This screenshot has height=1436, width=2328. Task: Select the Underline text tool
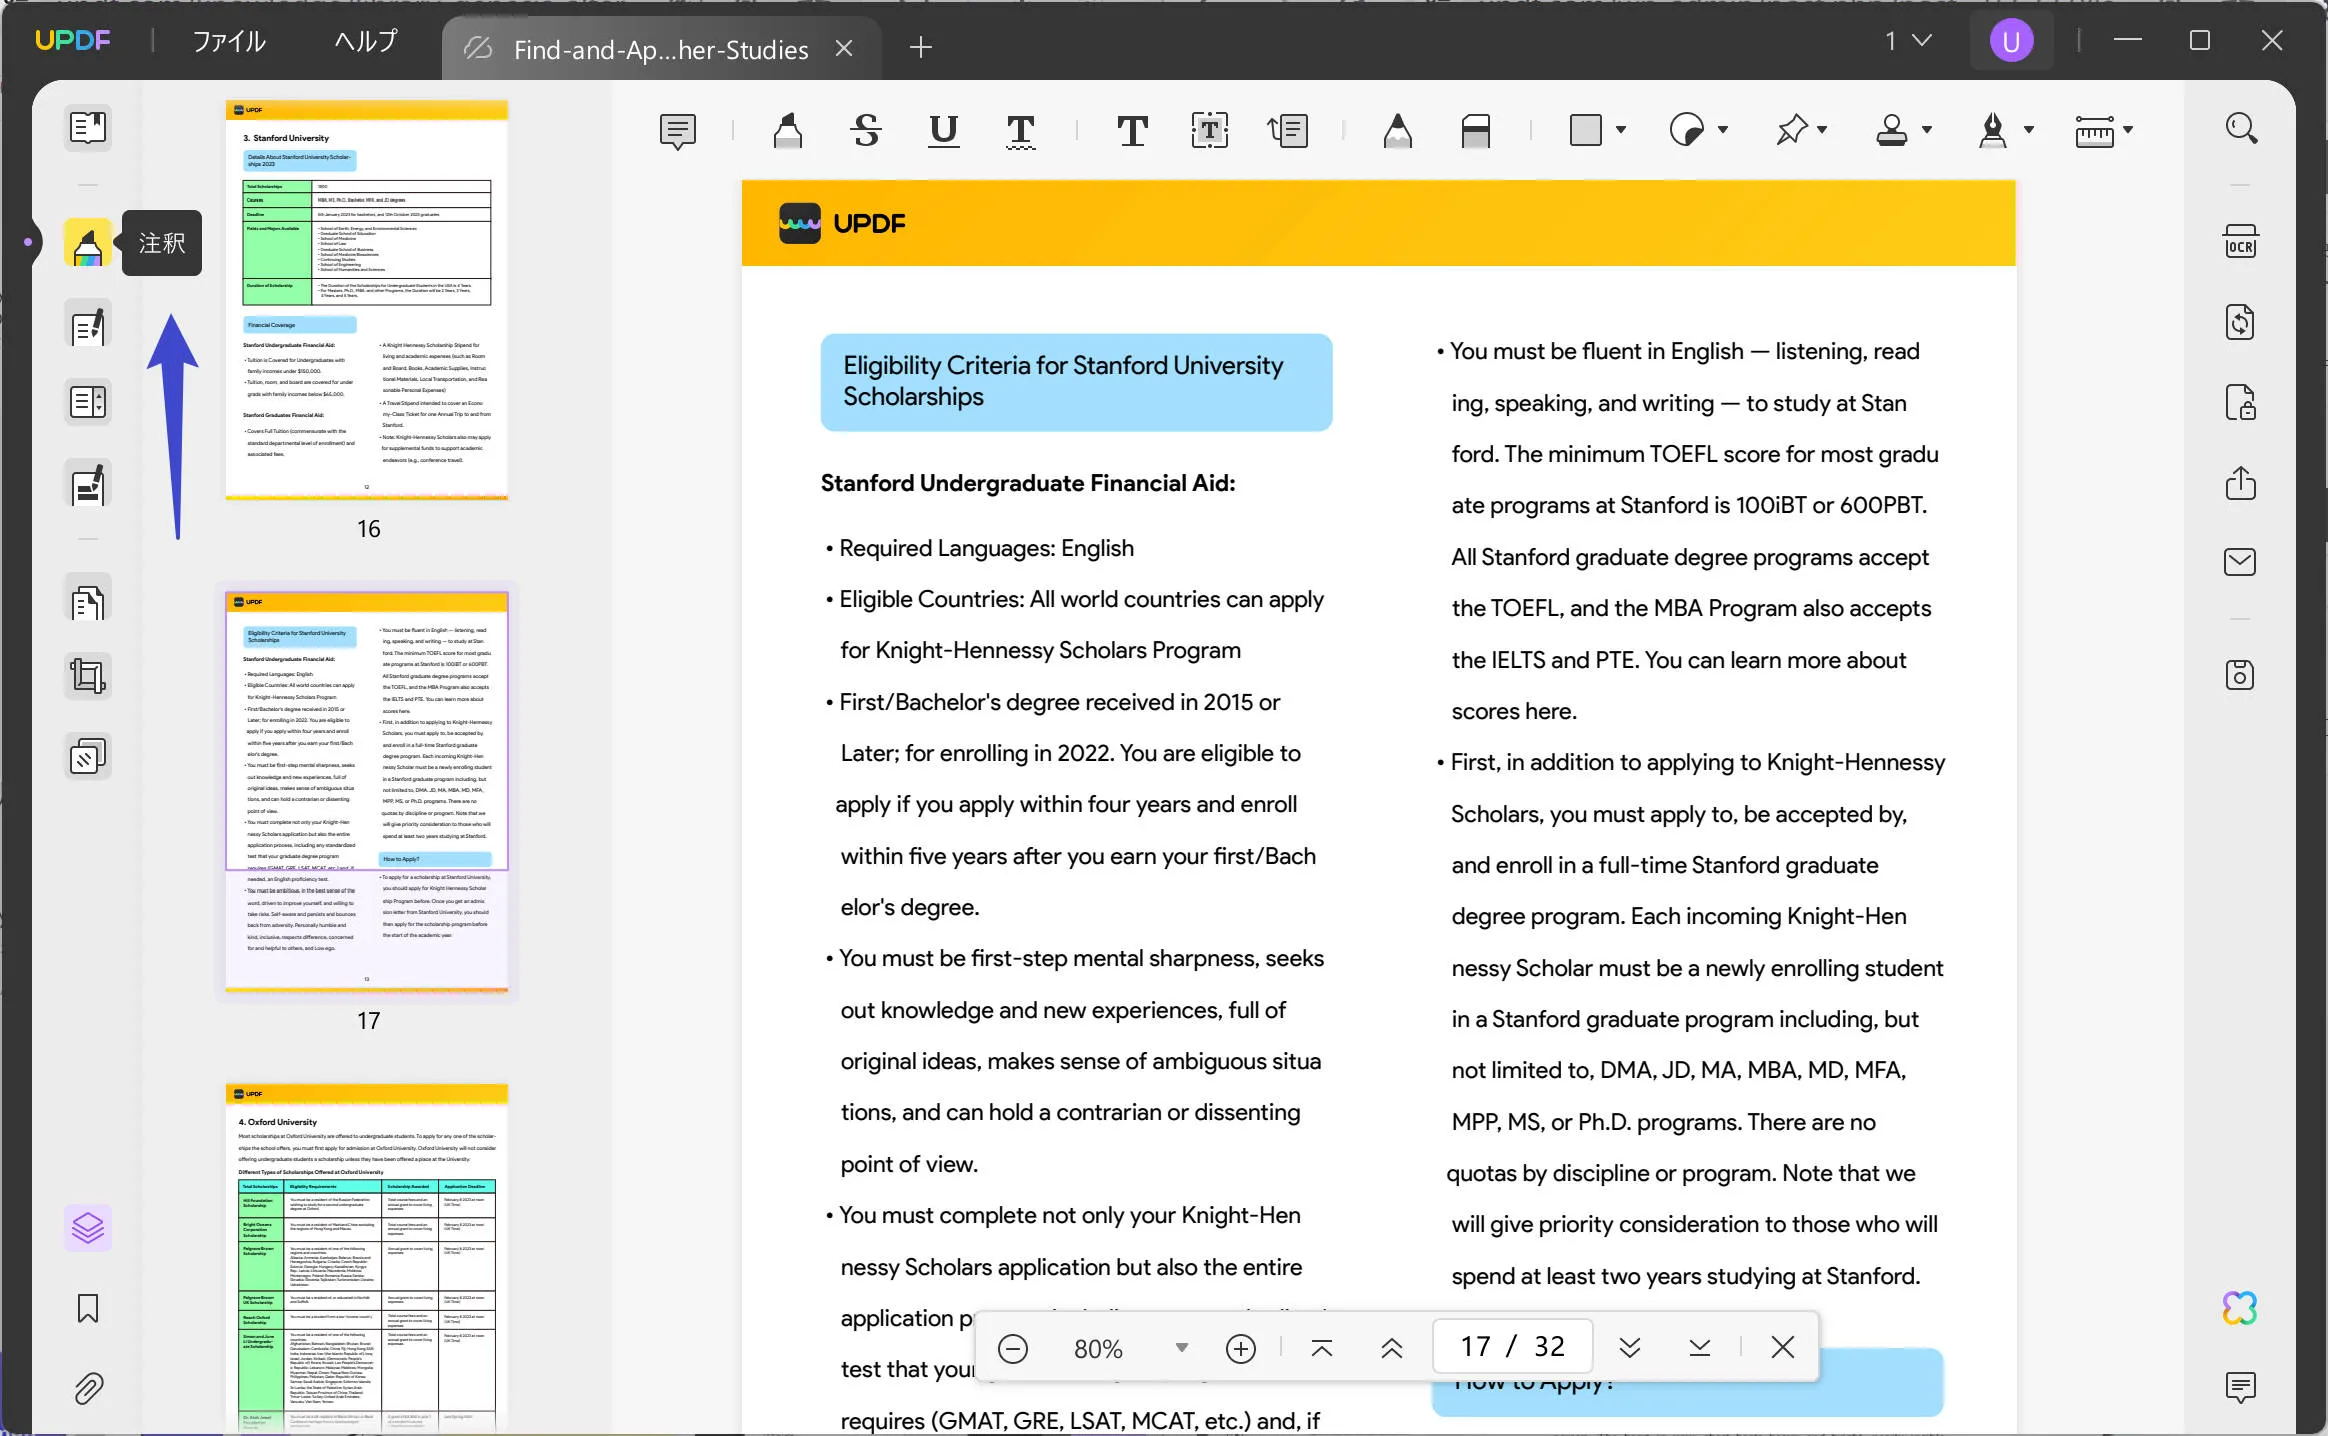coord(943,131)
